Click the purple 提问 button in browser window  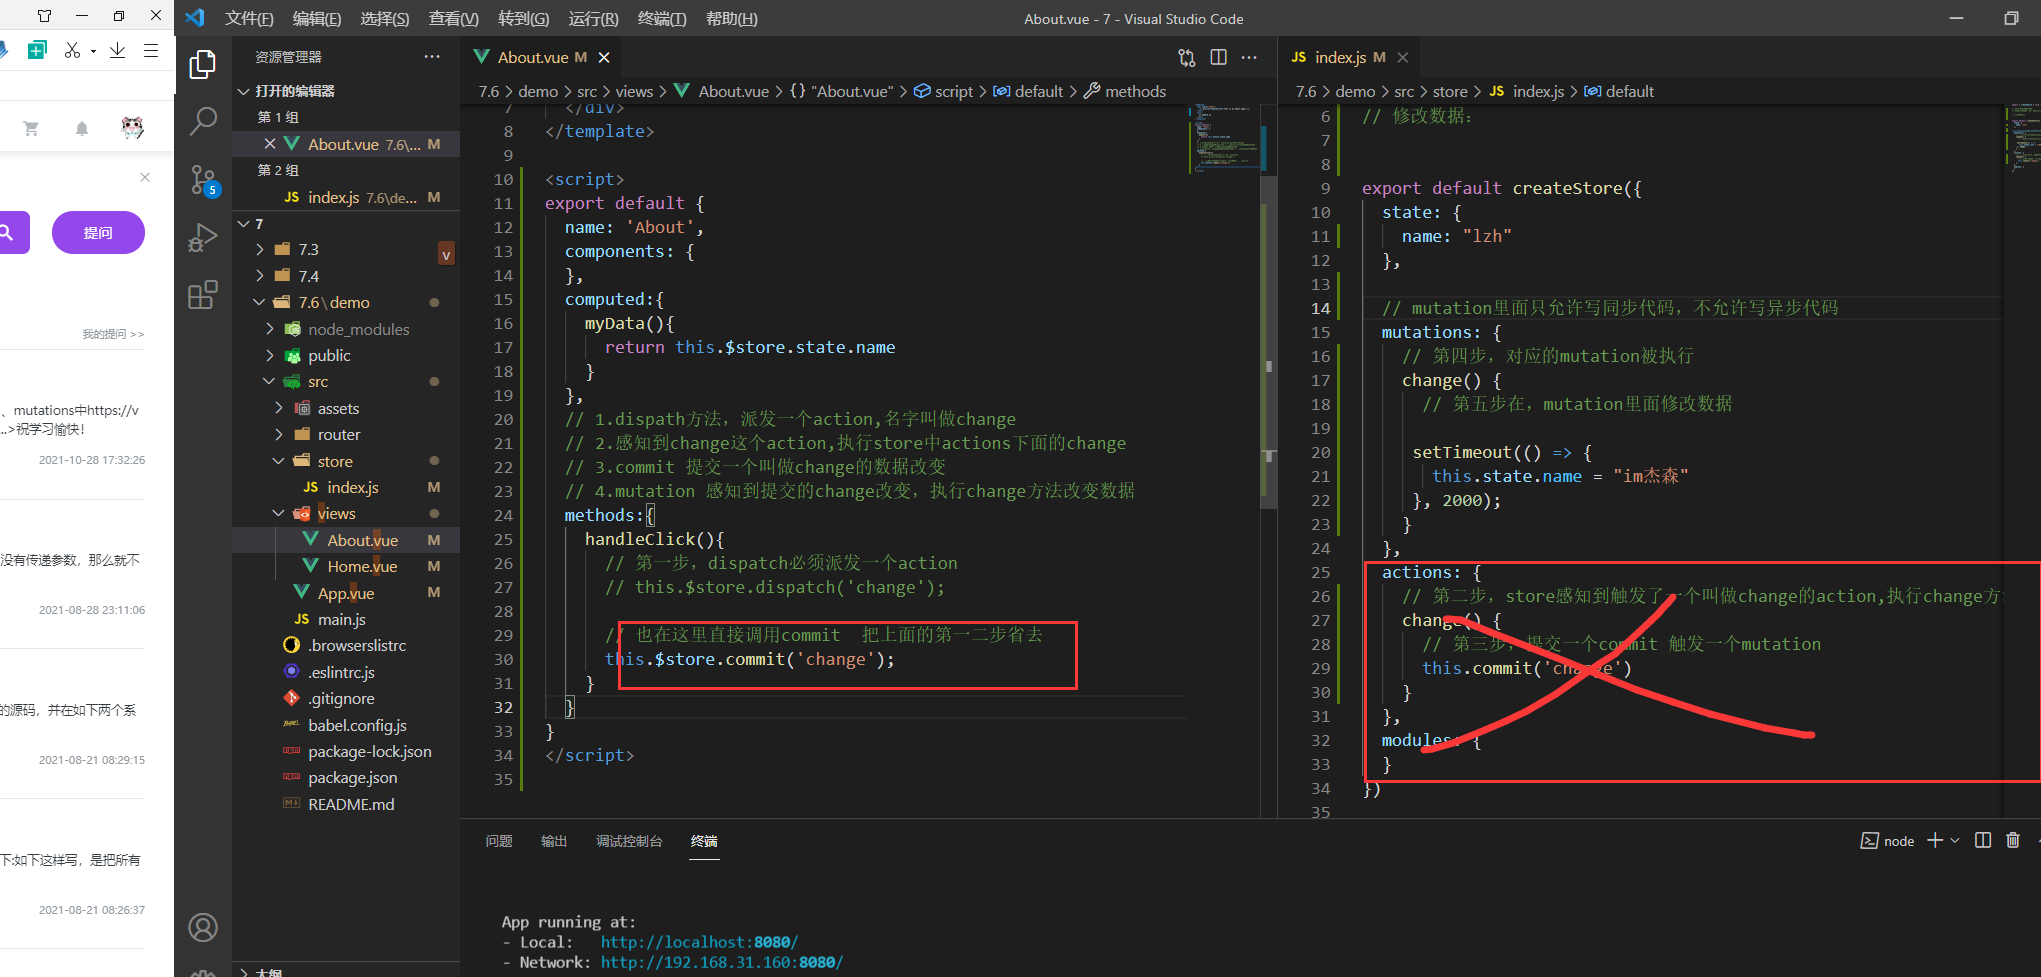[x=98, y=233]
